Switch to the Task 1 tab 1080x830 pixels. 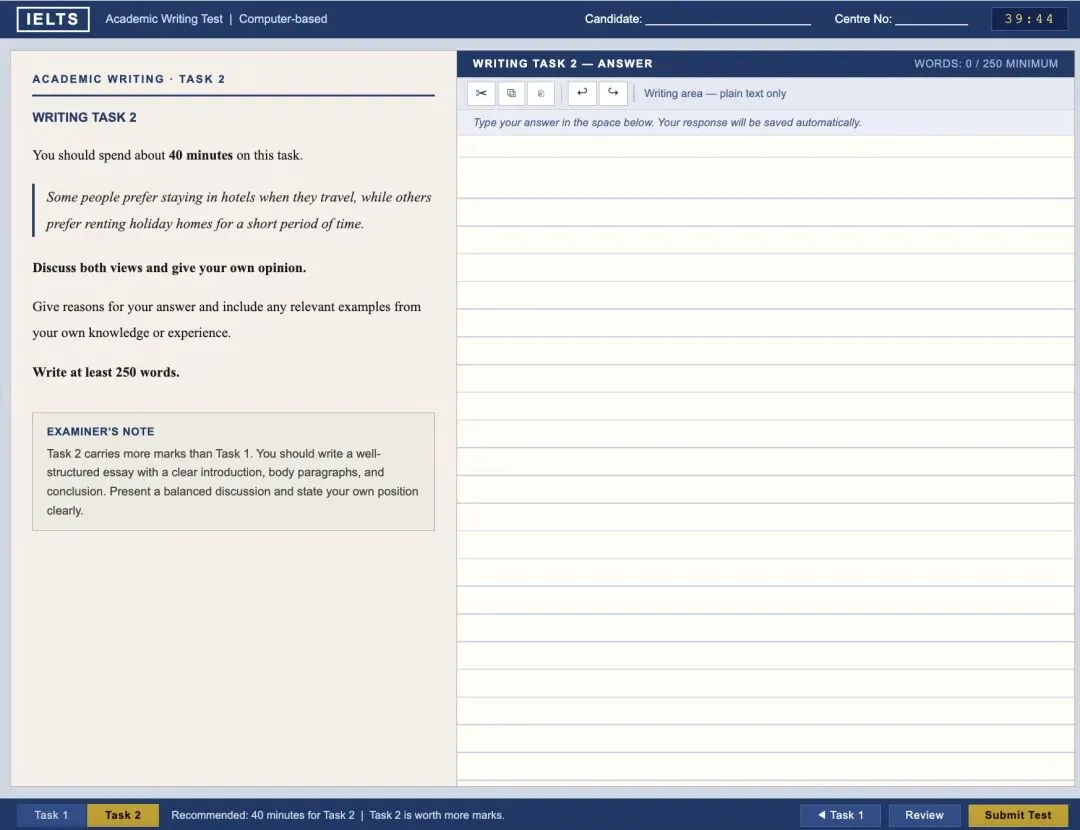click(52, 815)
